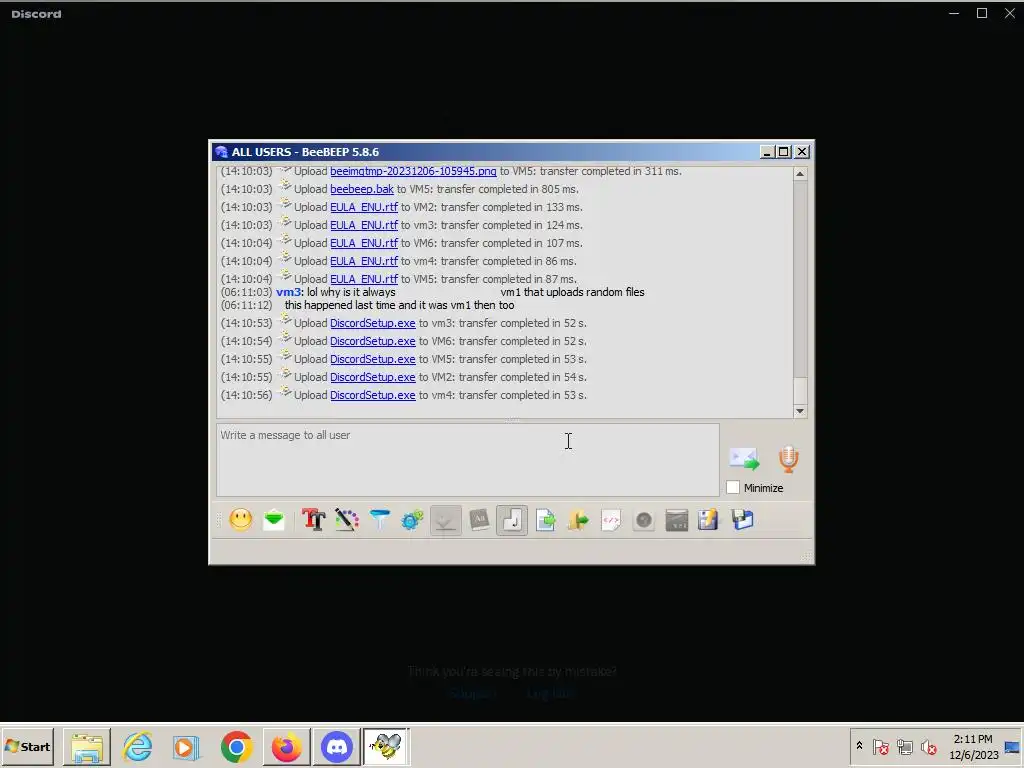Switch to Discord via its taskbar icon

336,746
